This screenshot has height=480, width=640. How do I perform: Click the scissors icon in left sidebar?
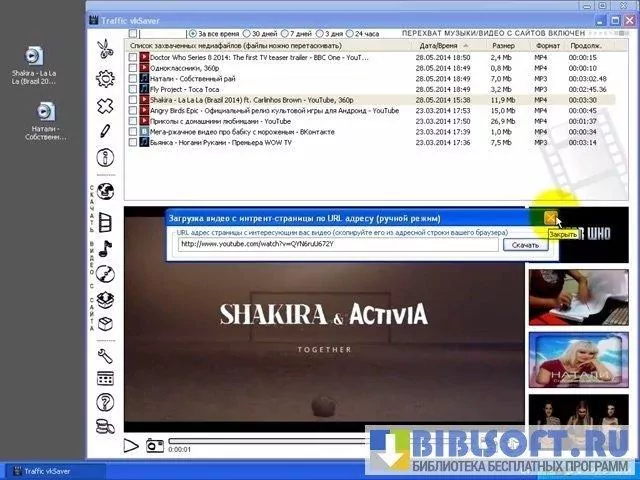(105, 50)
